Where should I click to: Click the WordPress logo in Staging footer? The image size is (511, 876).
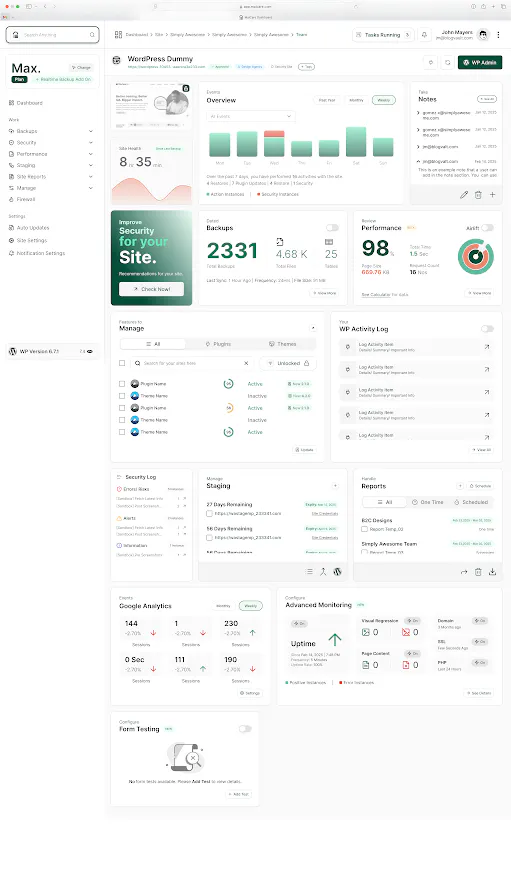(x=337, y=572)
